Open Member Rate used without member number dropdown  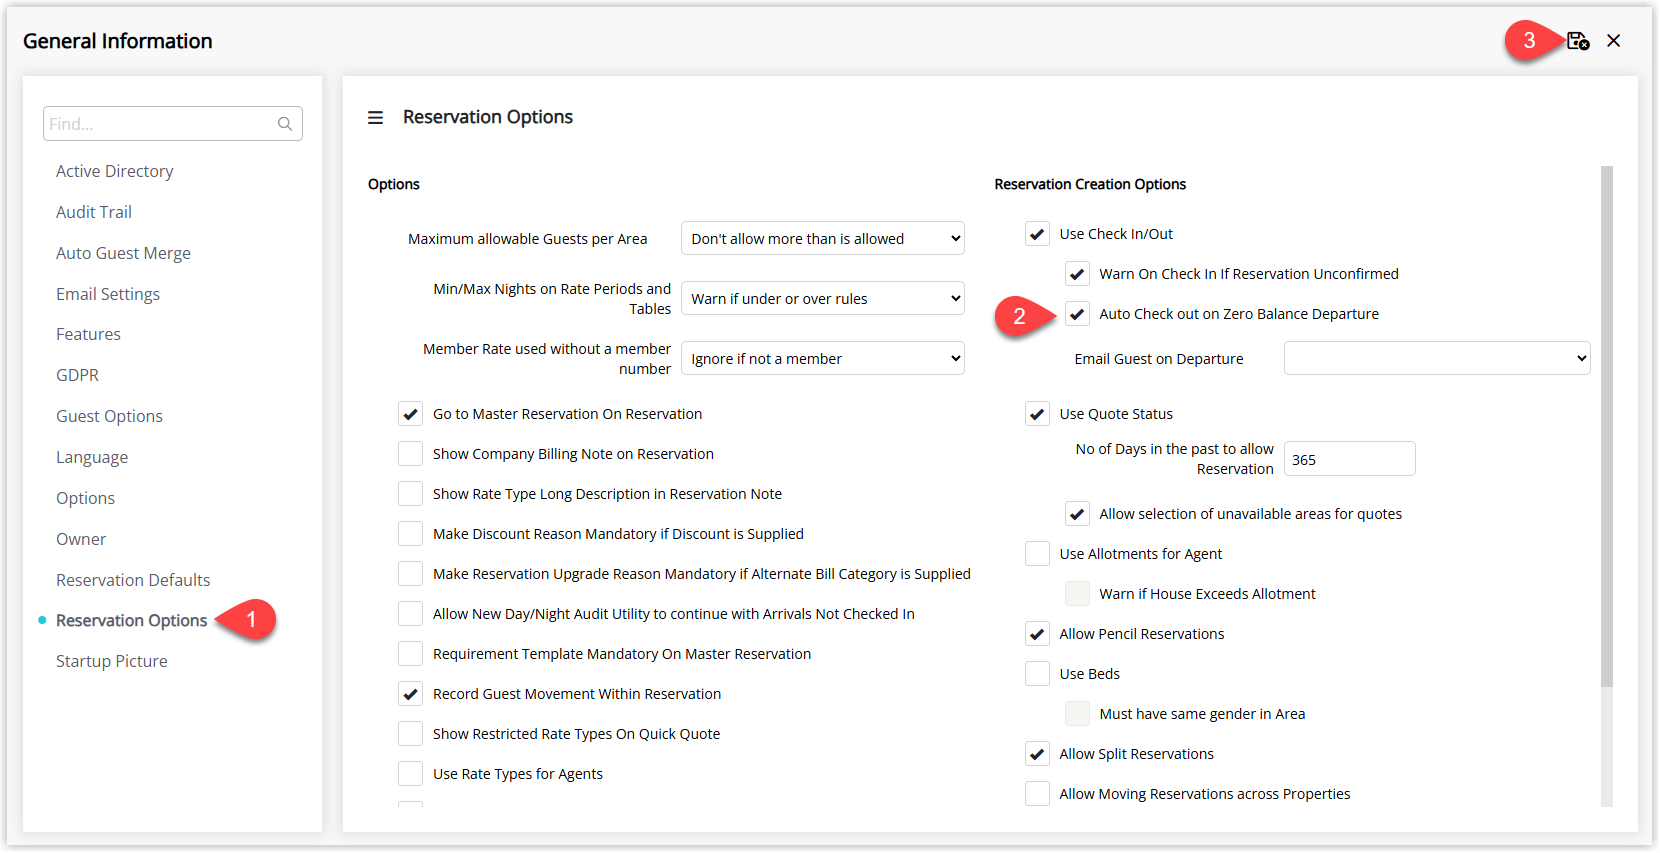coord(822,359)
